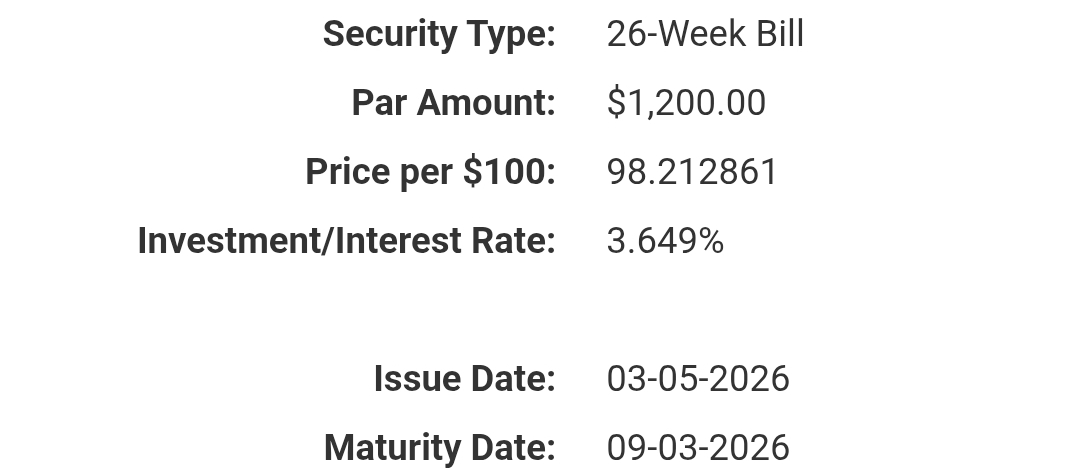The width and height of the screenshot is (1080, 471).
Task: Click the Security Type label
Action: pyautogui.click(x=438, y=34)
